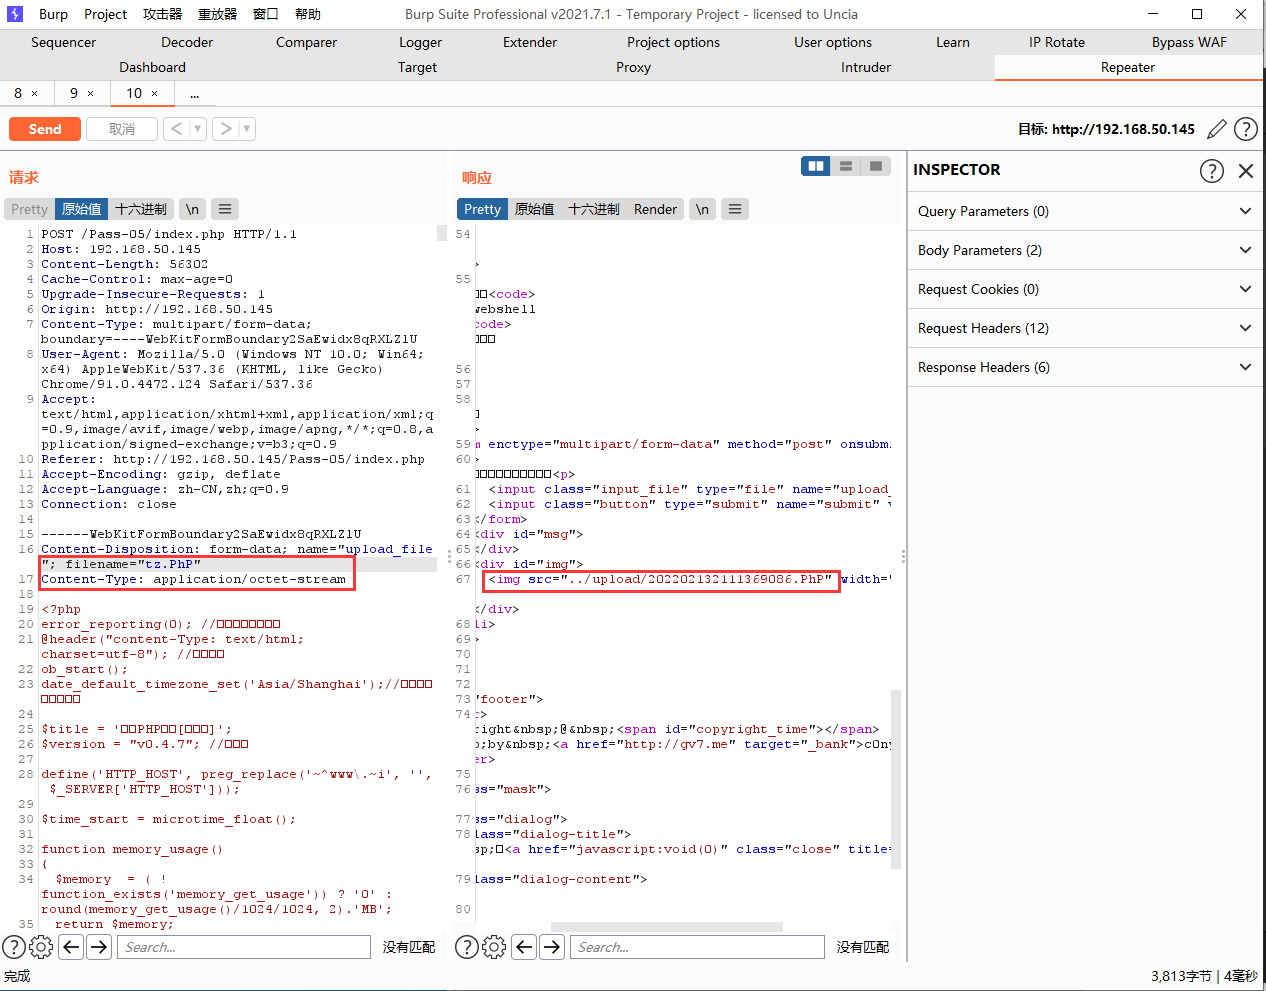Click the response search input field
1266x991 pixels.
[697, 947]
